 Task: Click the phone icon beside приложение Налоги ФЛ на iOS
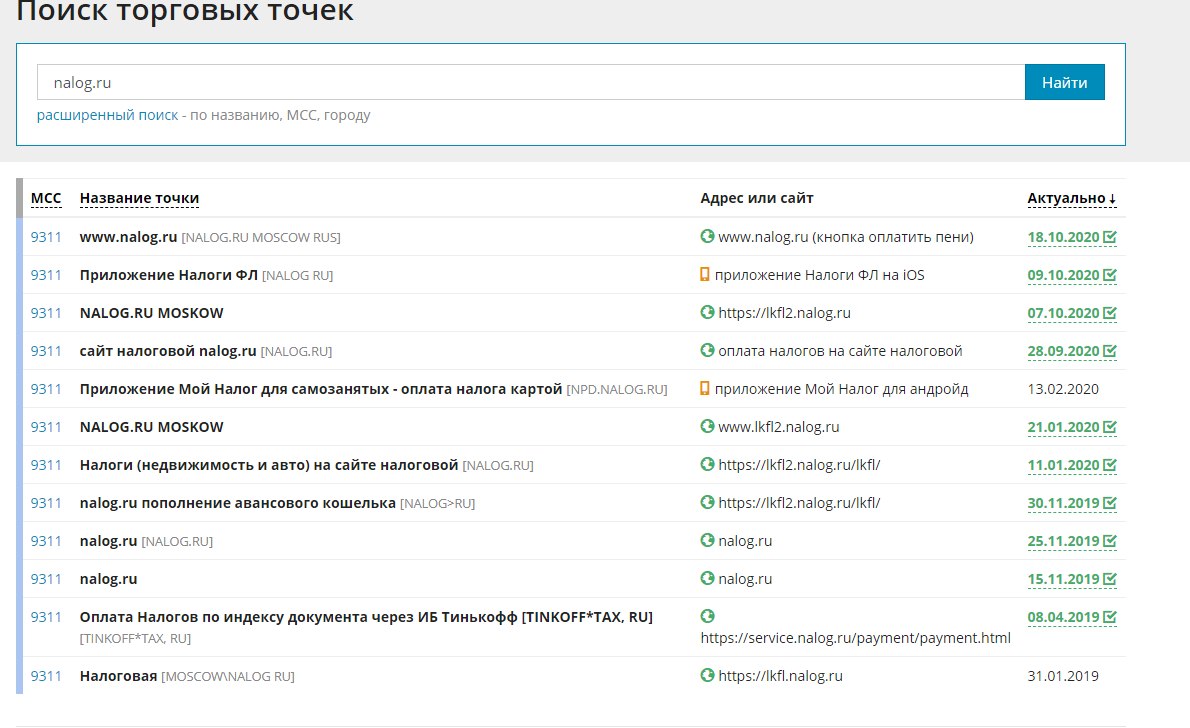(704, 274)
